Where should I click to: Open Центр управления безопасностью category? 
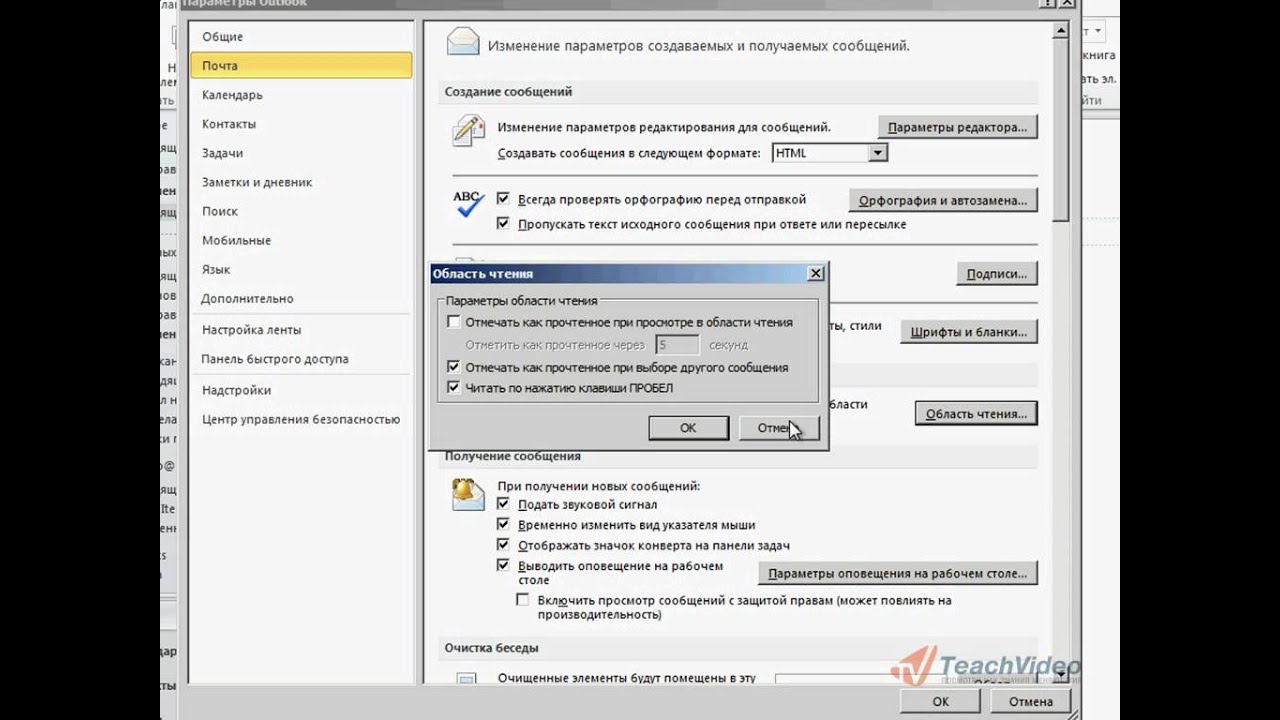click(300, 419)
